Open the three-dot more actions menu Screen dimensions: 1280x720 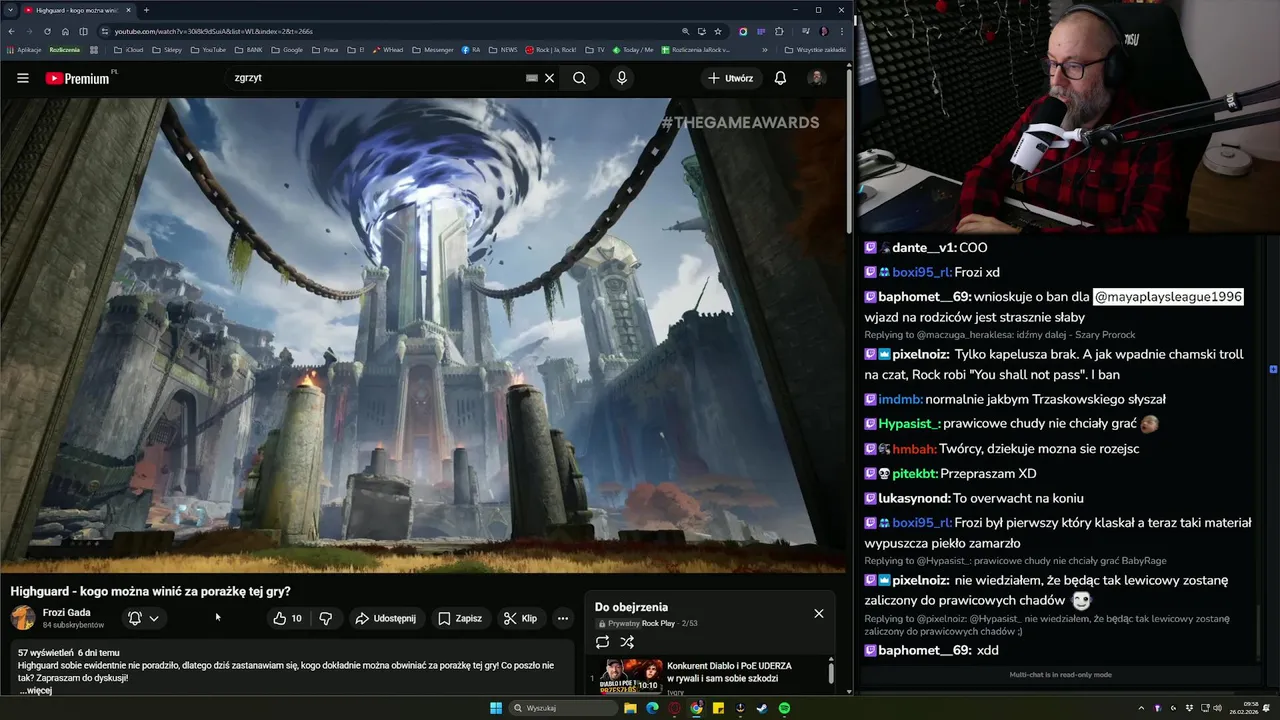tap(563, 618)
